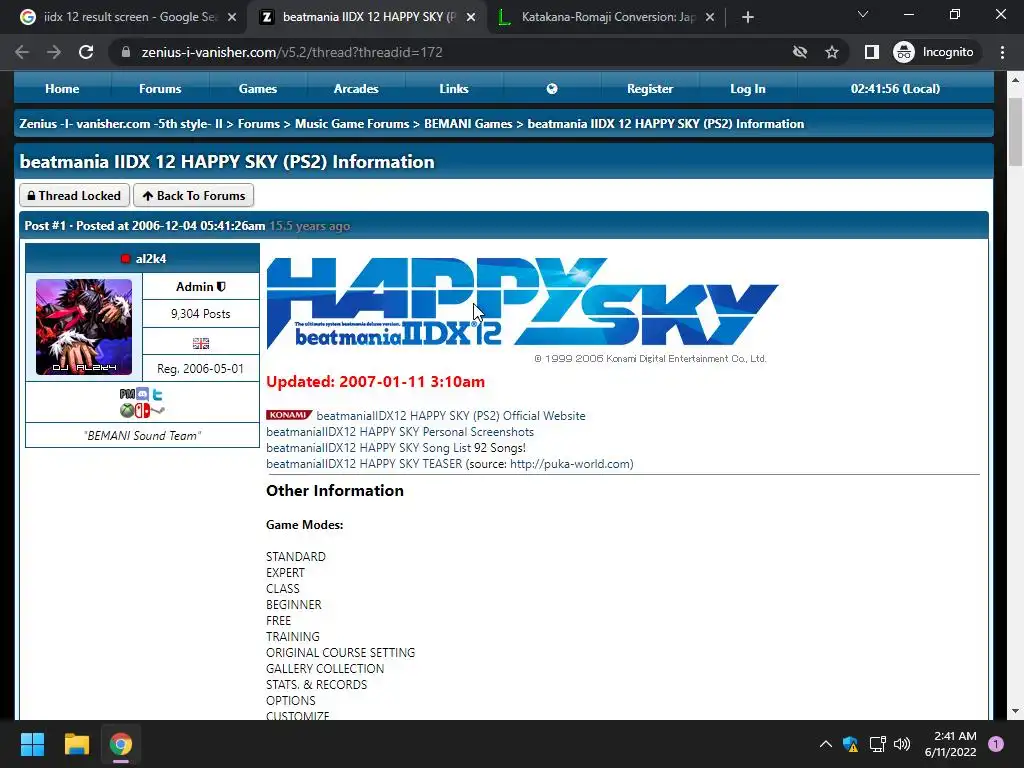Screen dimensions: 1024x768
Task: Close the iidx 12 result screen tab
Action: coord(232,18)
